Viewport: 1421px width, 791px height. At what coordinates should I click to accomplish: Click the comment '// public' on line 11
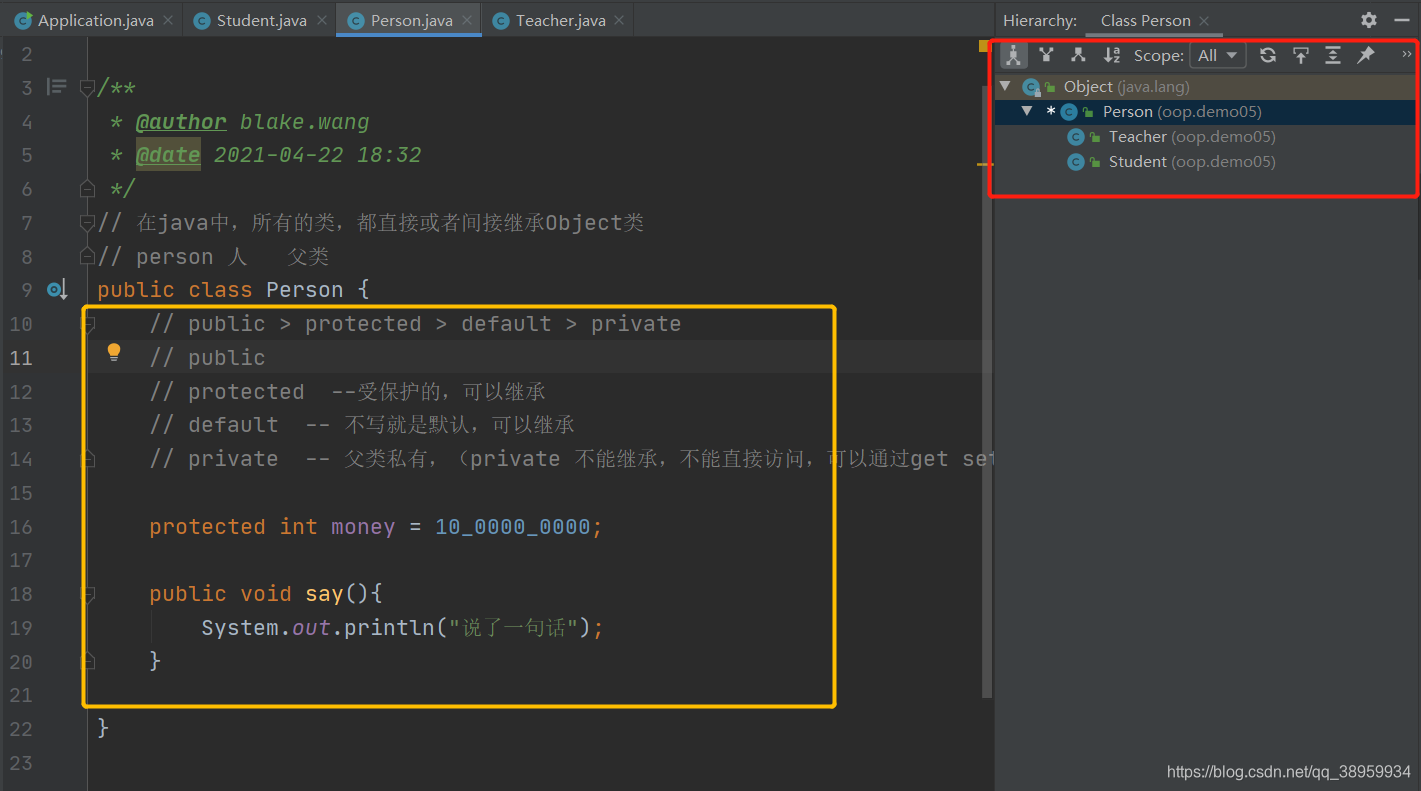point(207,358)
